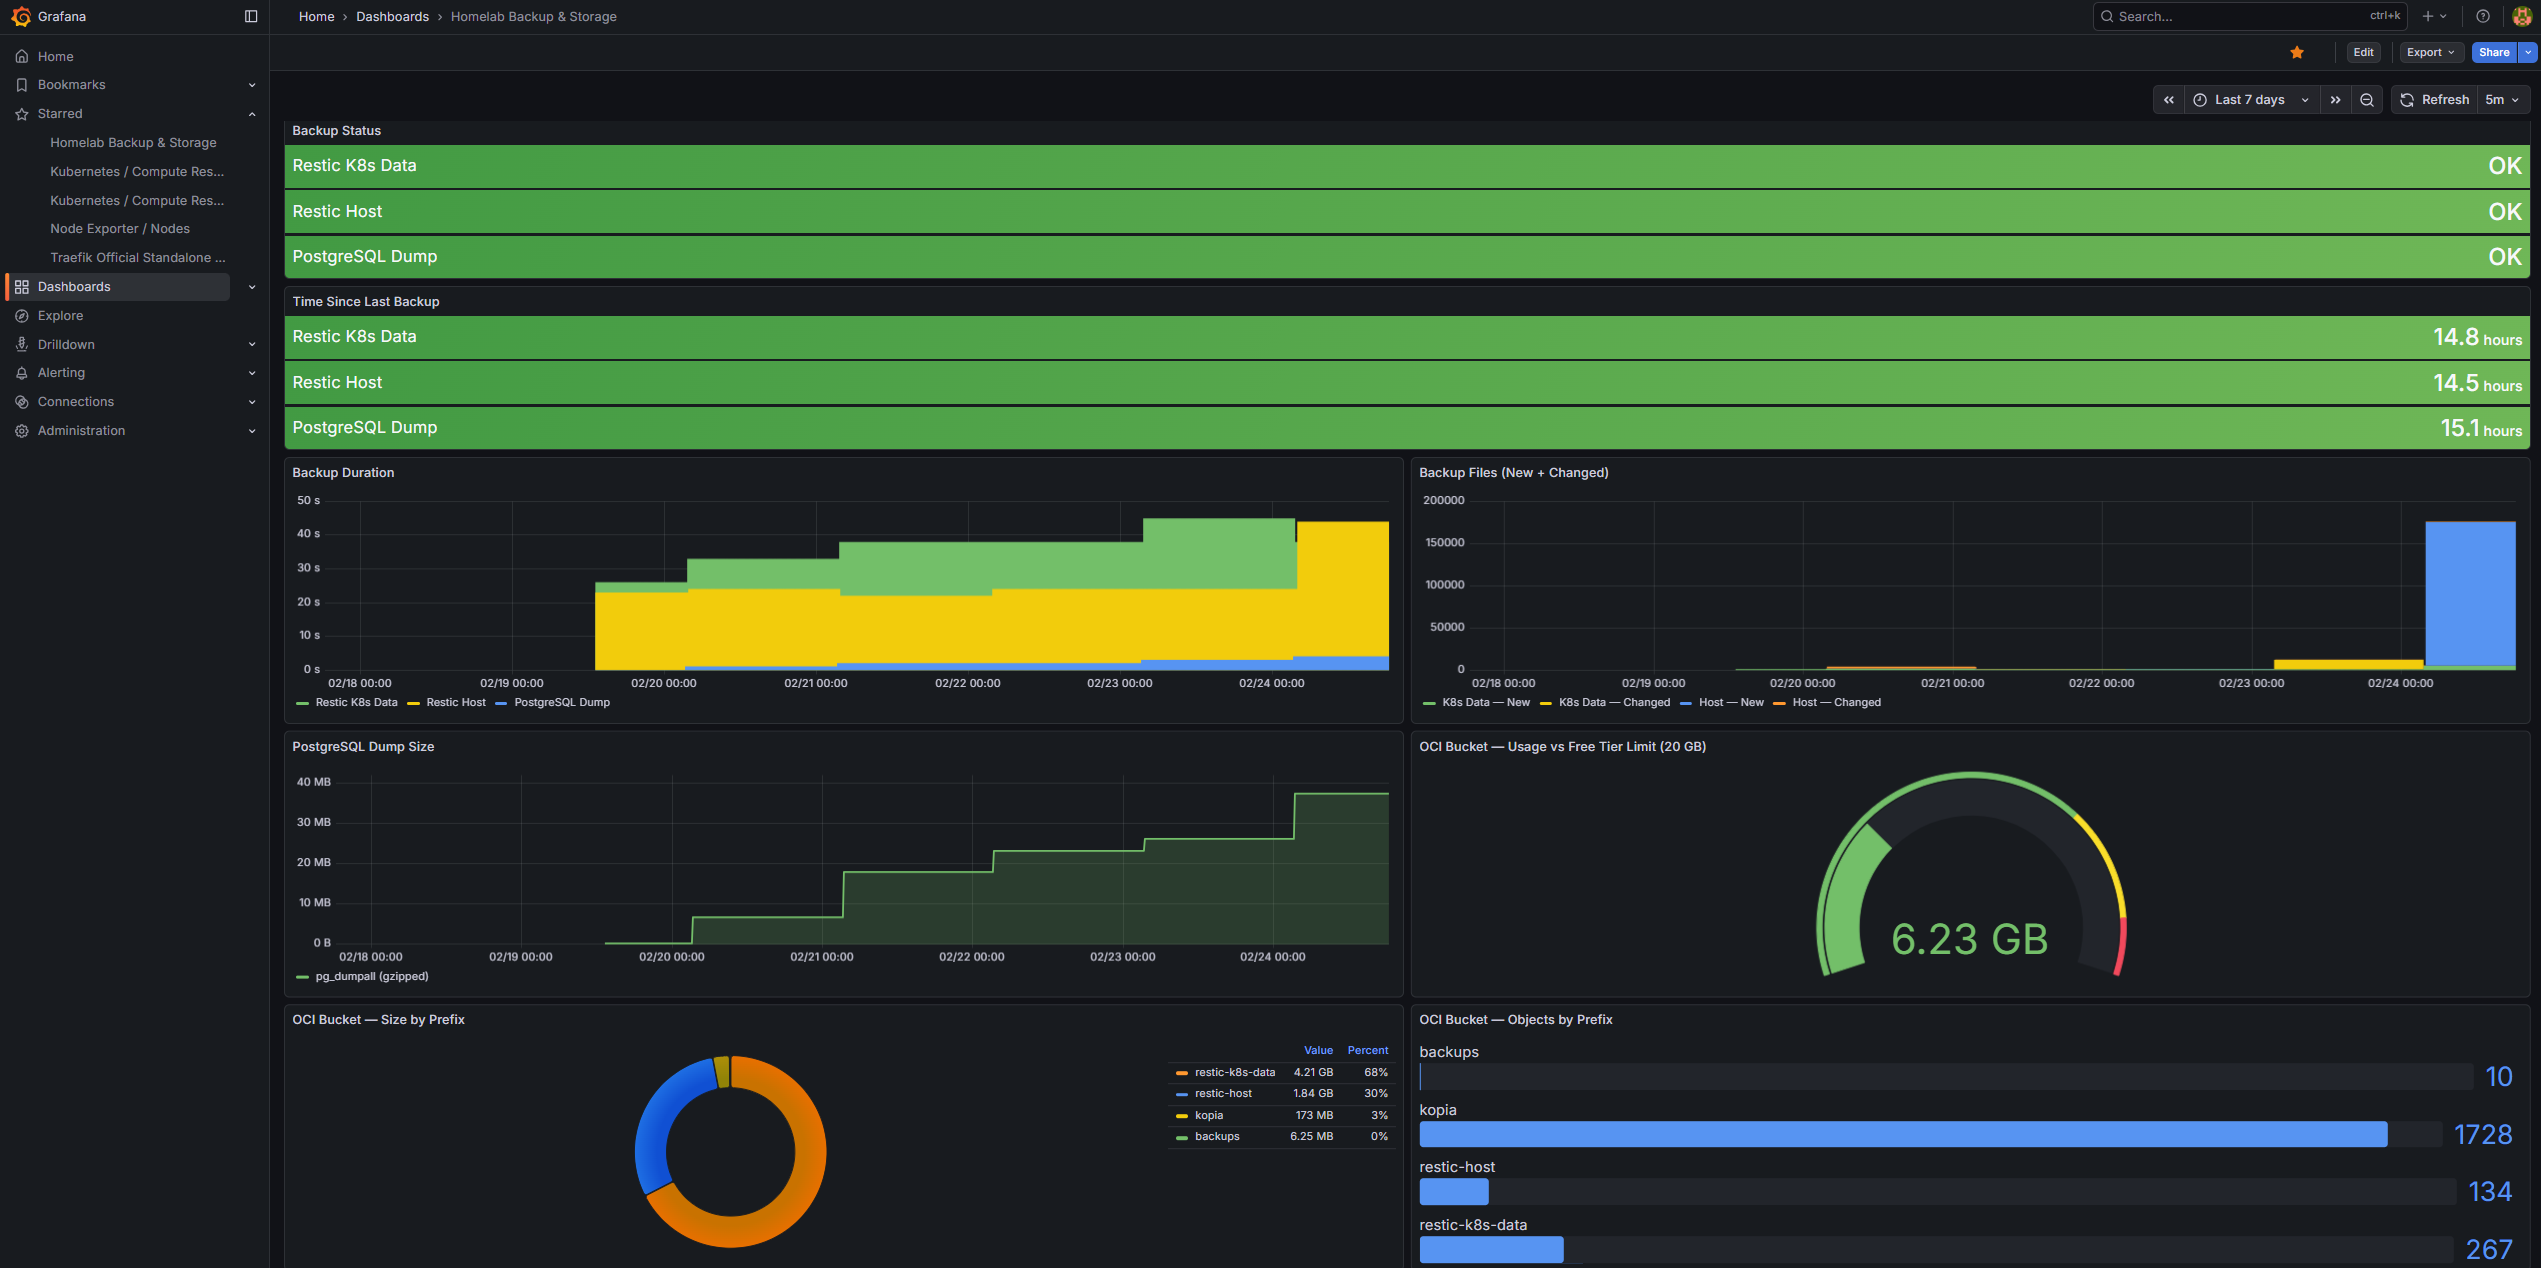Screen dimensions: 2541x1268
Task: Navigate to Dashboards breadcrumb
Action: 392,16
